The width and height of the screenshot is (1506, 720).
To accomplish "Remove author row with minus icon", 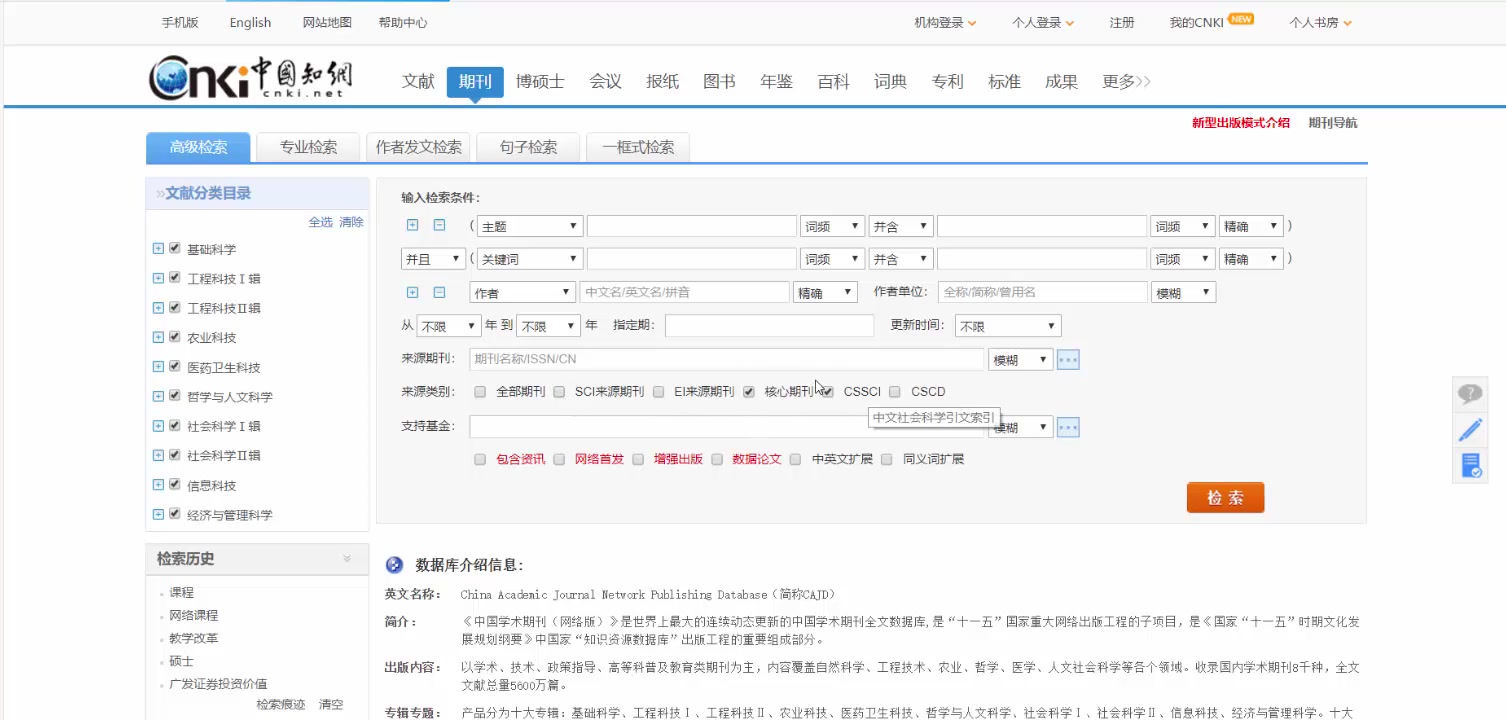I will pos(438,292).
